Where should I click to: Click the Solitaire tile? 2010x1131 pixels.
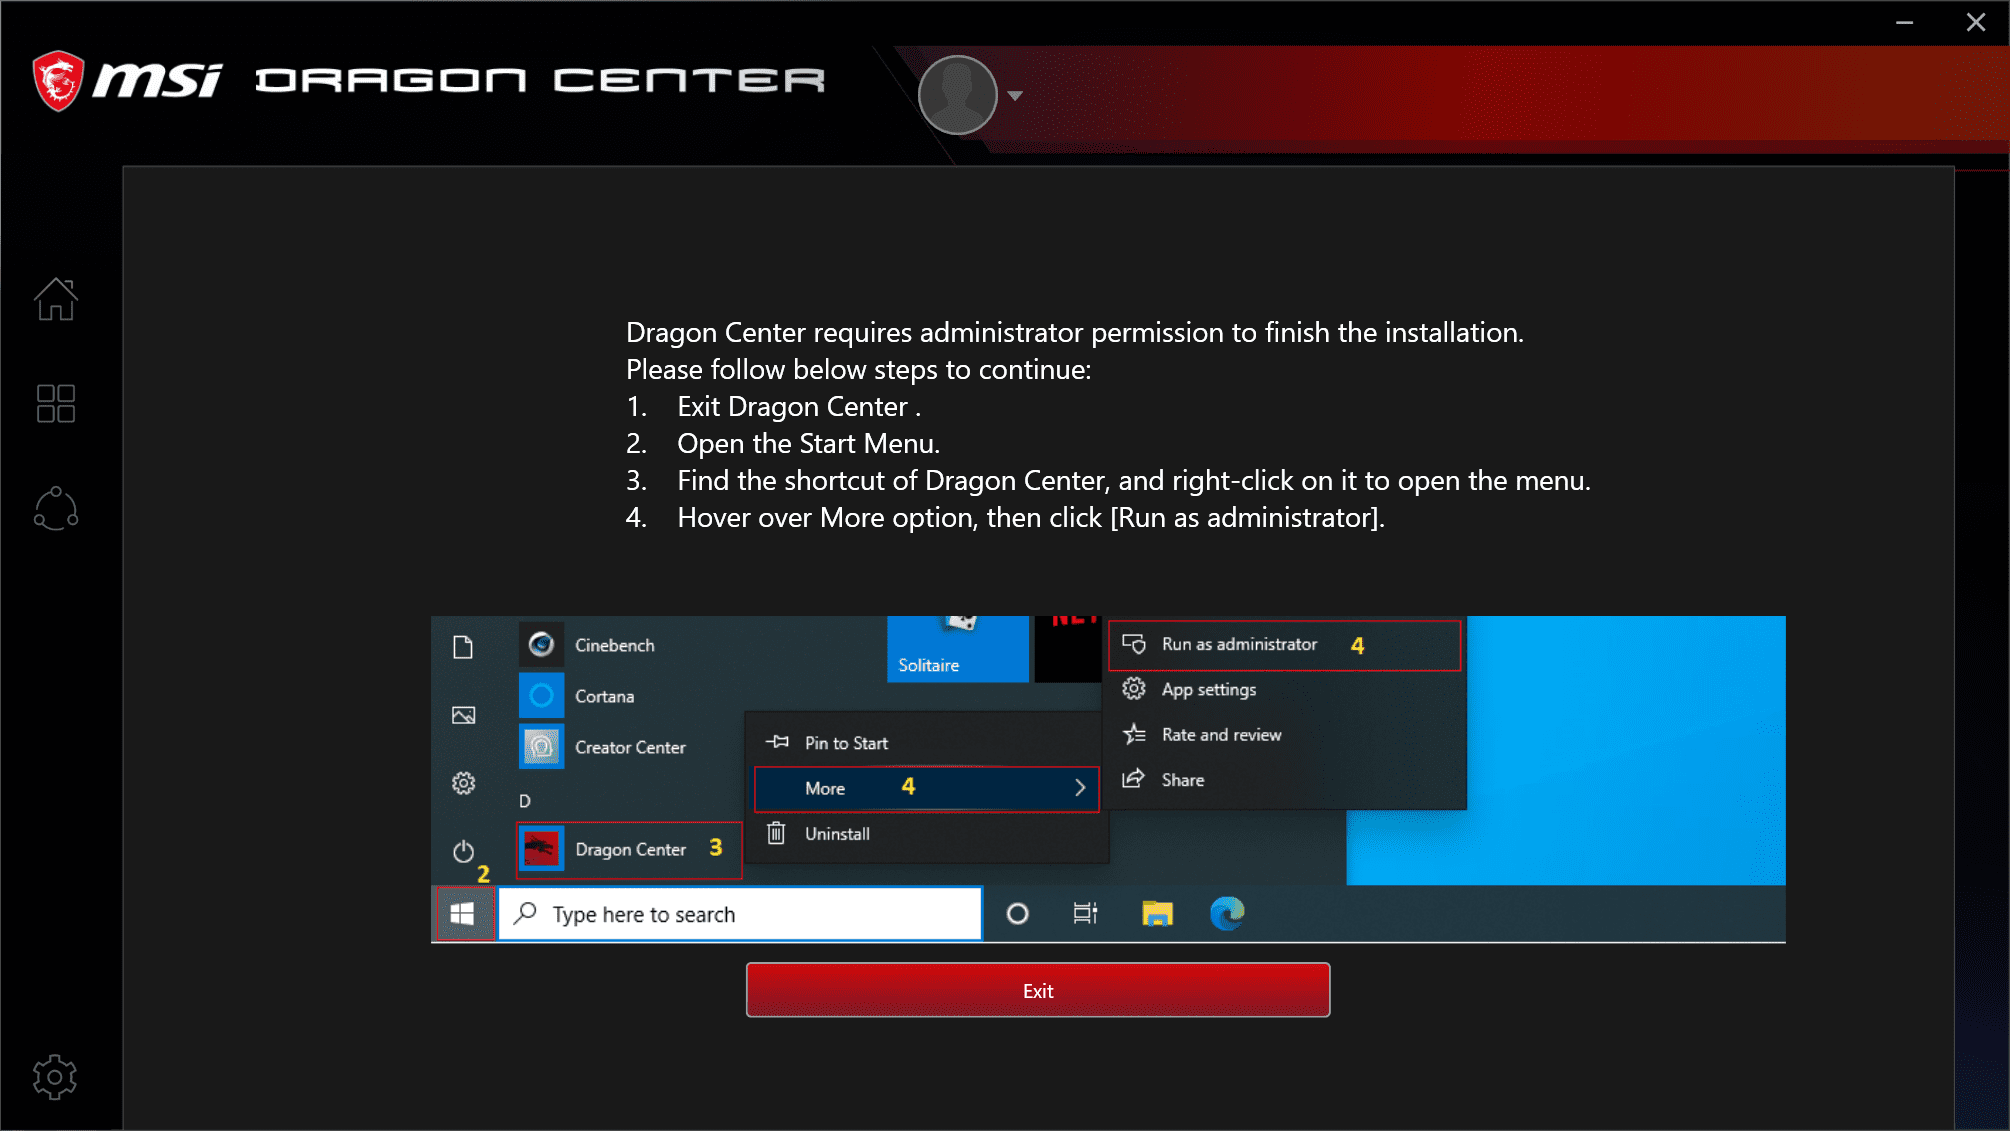point(957,650)
